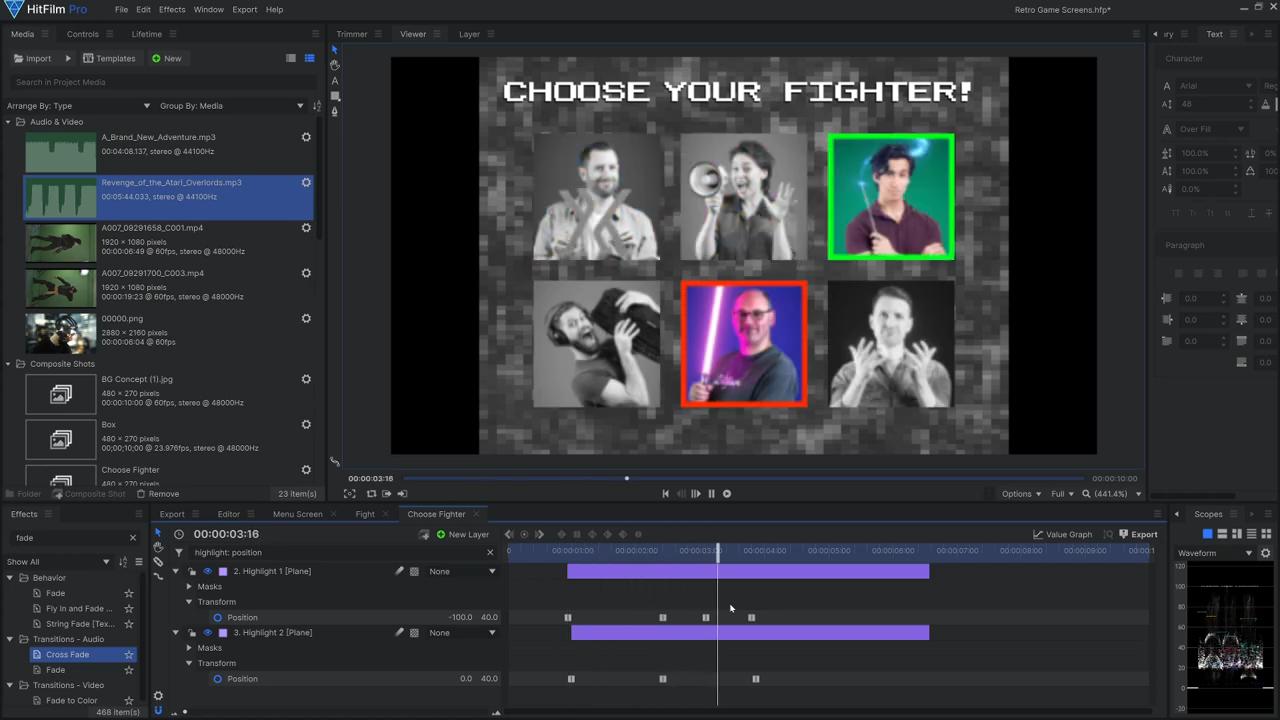This screenshot has height=720, width=1280.
Task: Clear the effects search field text
Action: [x=133, y=537]
